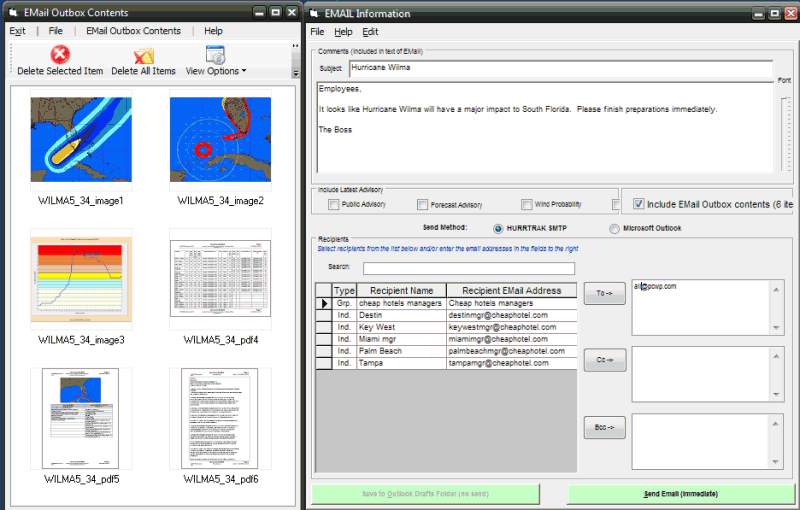Enable the Public Advisory checkbox
This screenshot has width=800, height=510.
[334, 205]
